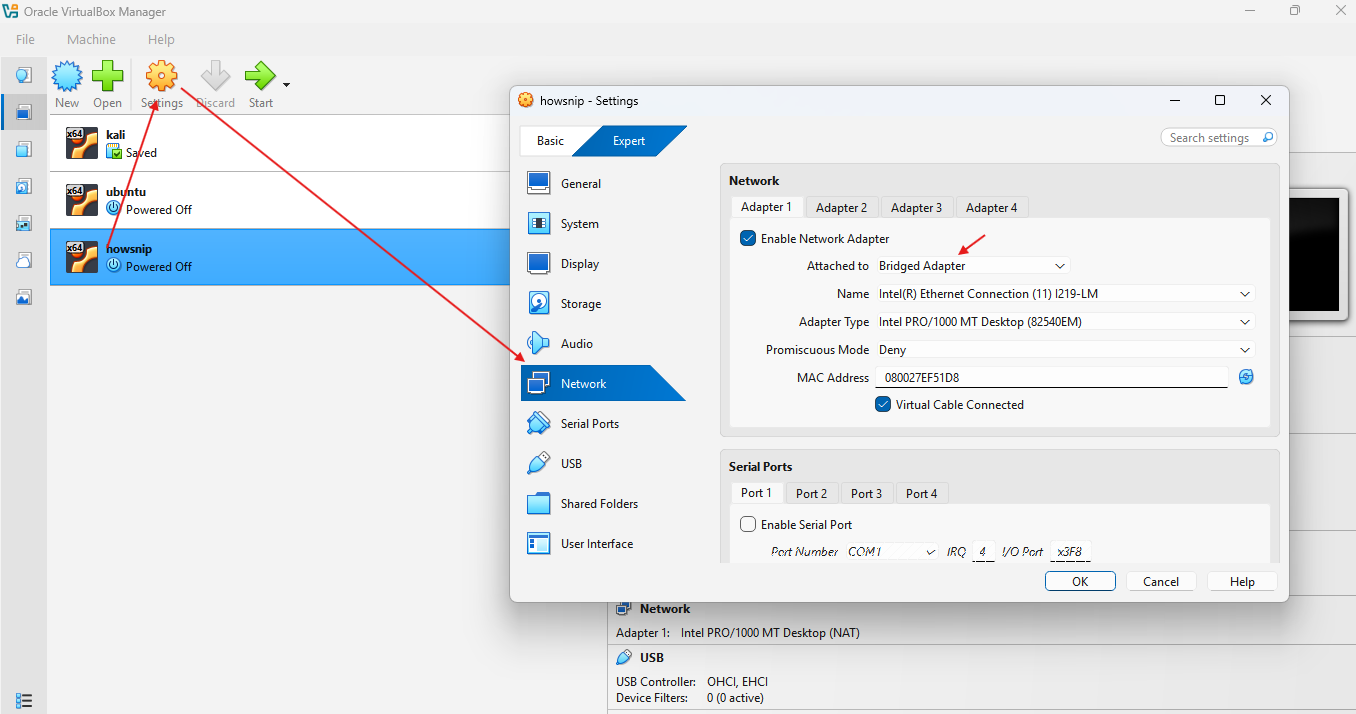Click ubuntu's Powered Off state icon
This screenshot has width=1356, height=714.
pos(114,209)
